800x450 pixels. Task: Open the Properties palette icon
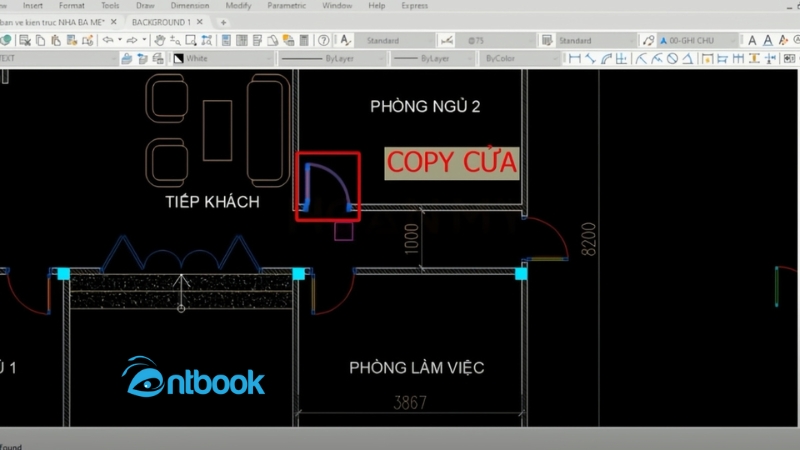click(x=226, y=40)
